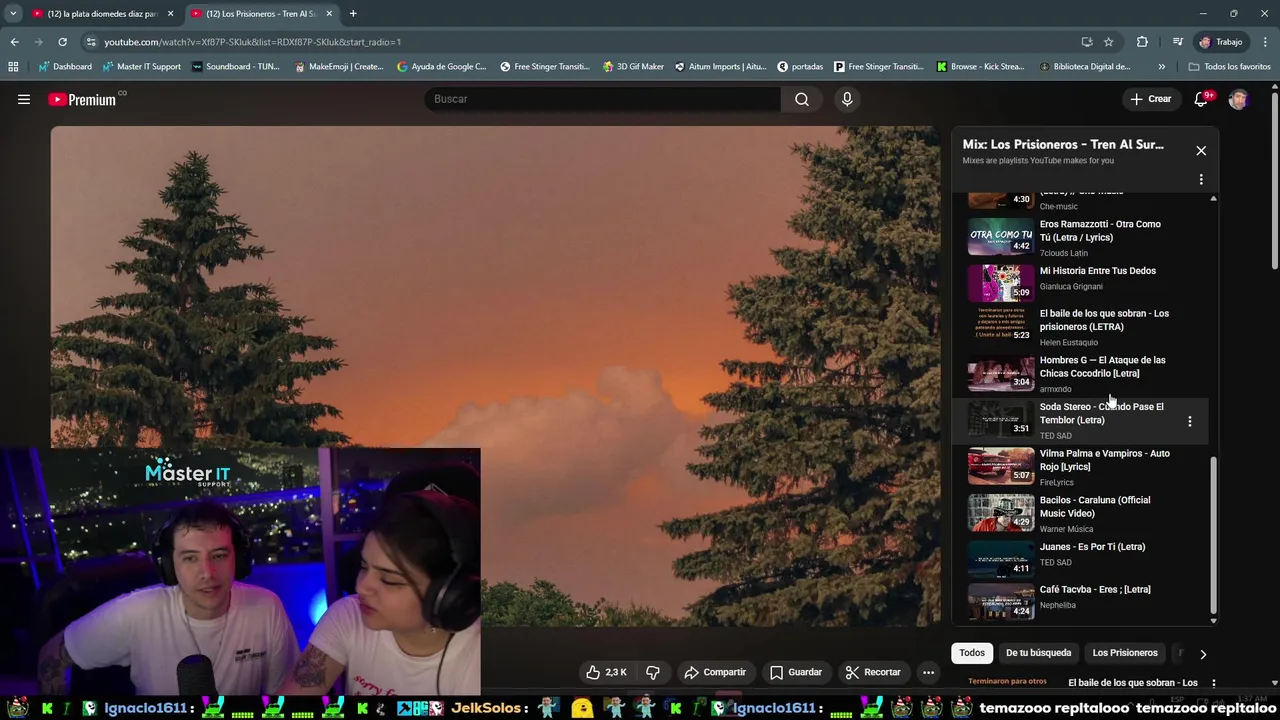Click the search magnifier button

pyautogui.click(x=802, y=99)
